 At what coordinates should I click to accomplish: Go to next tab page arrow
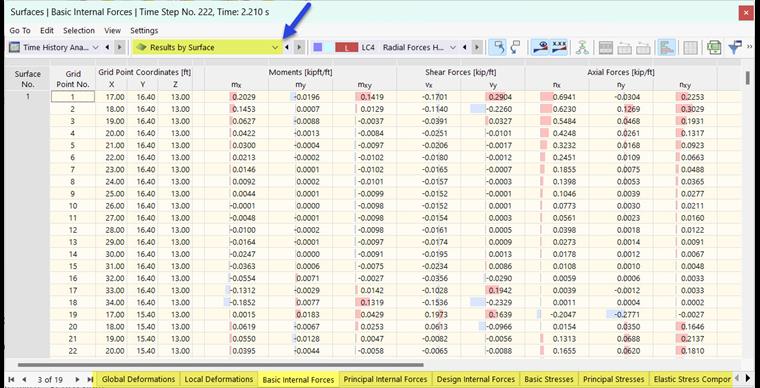(x=77, y=379)
